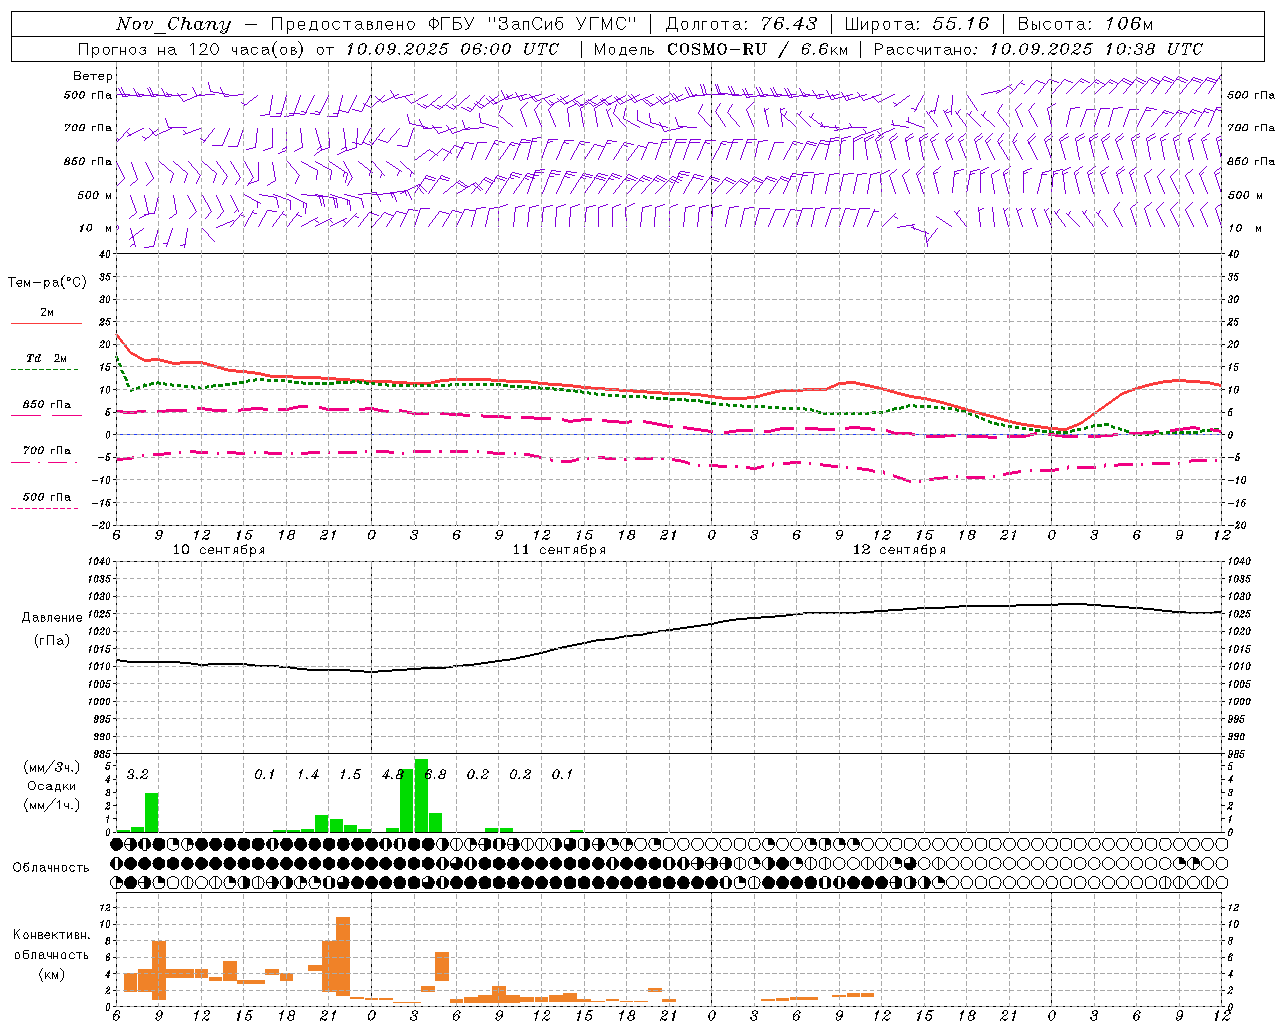Viewport: 1280px width, 1024px height.
Task: Click the 6.8 precipitation total value
Action: [x=435, y=775]
